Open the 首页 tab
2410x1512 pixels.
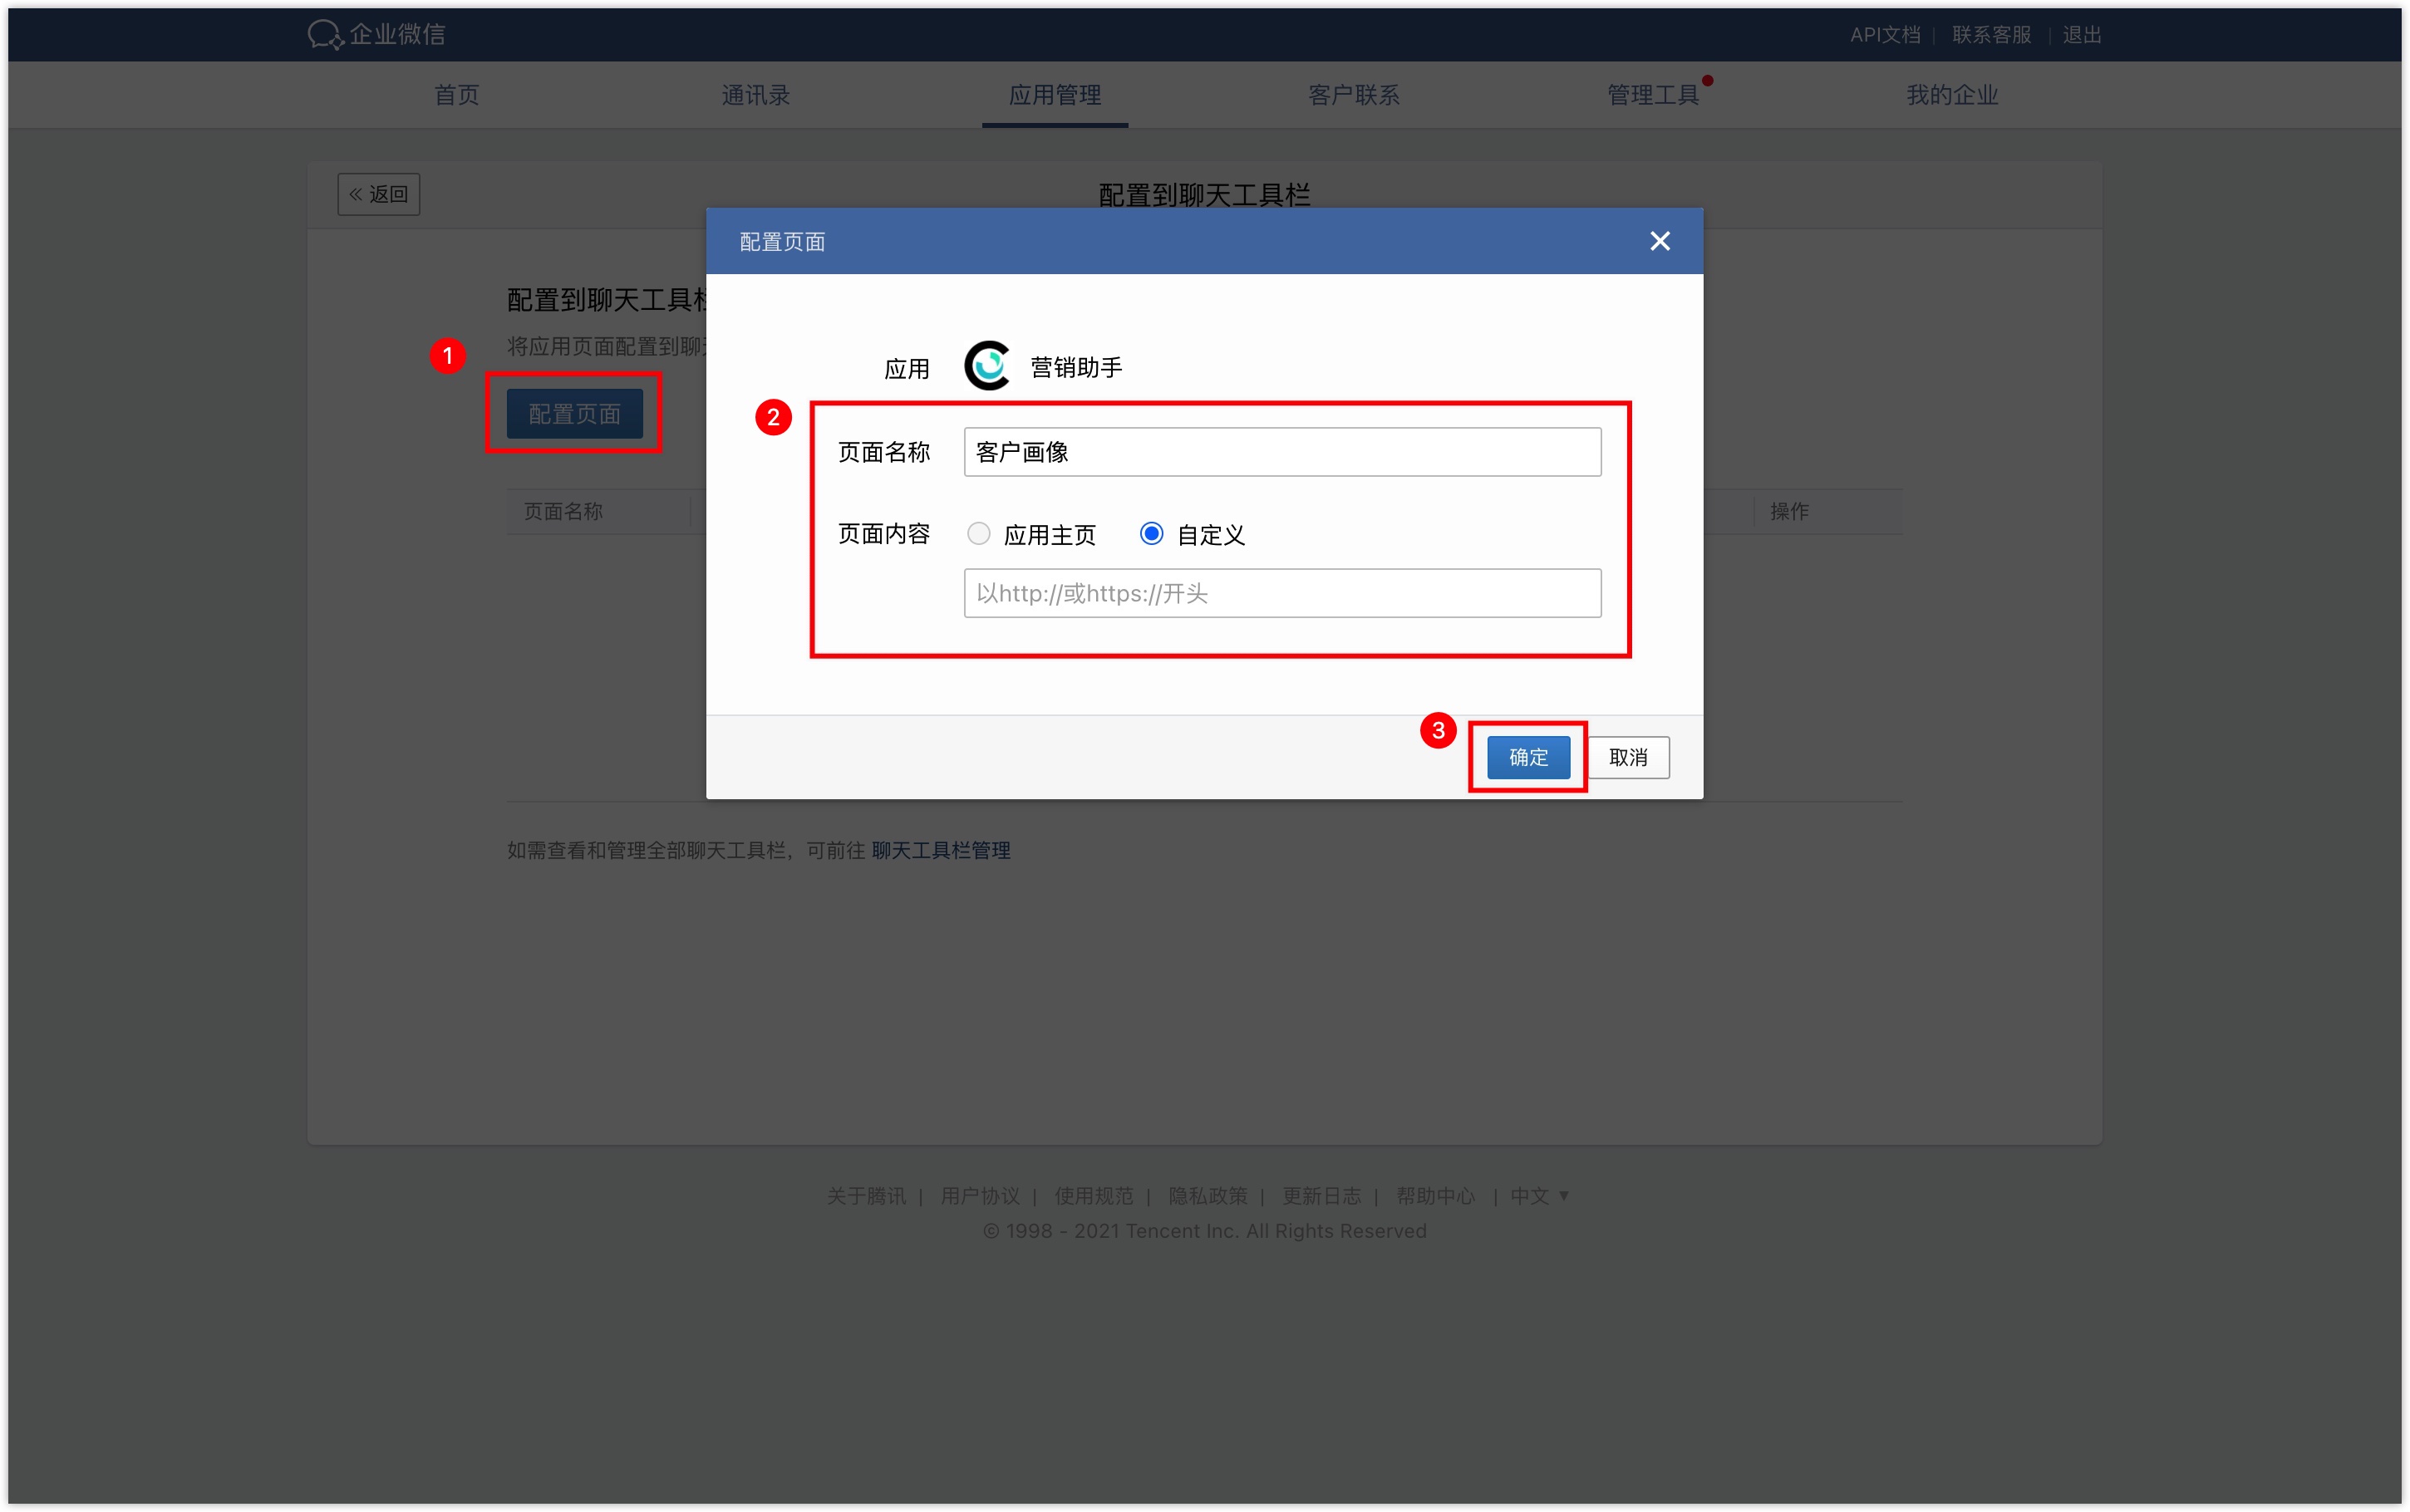pos(457,95)
